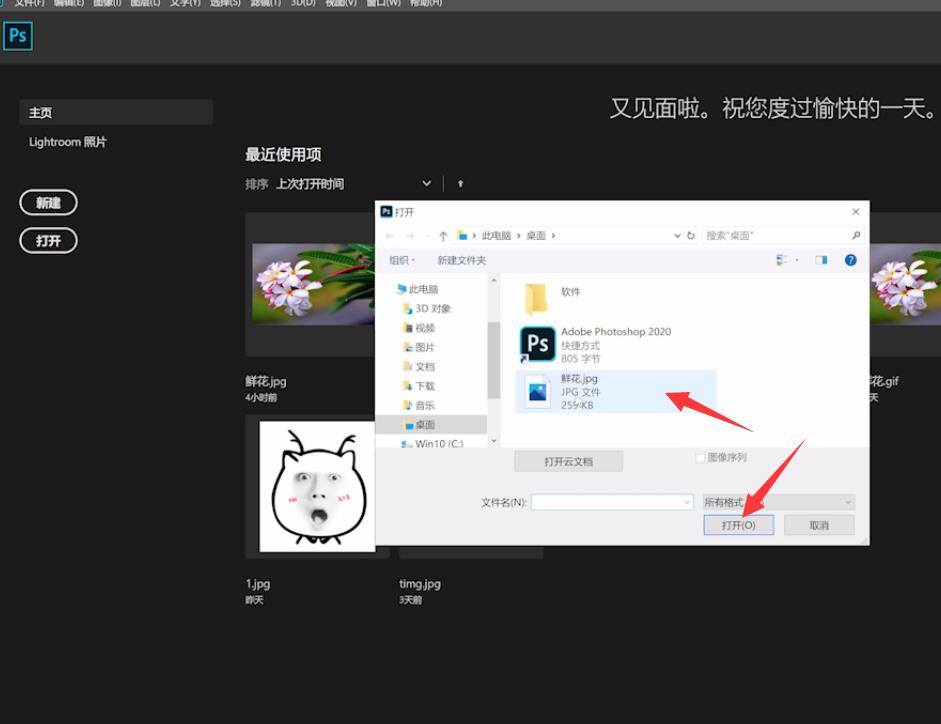Select 下载 in the folder tree
941x724 pixels.
(x=419, y=386)
